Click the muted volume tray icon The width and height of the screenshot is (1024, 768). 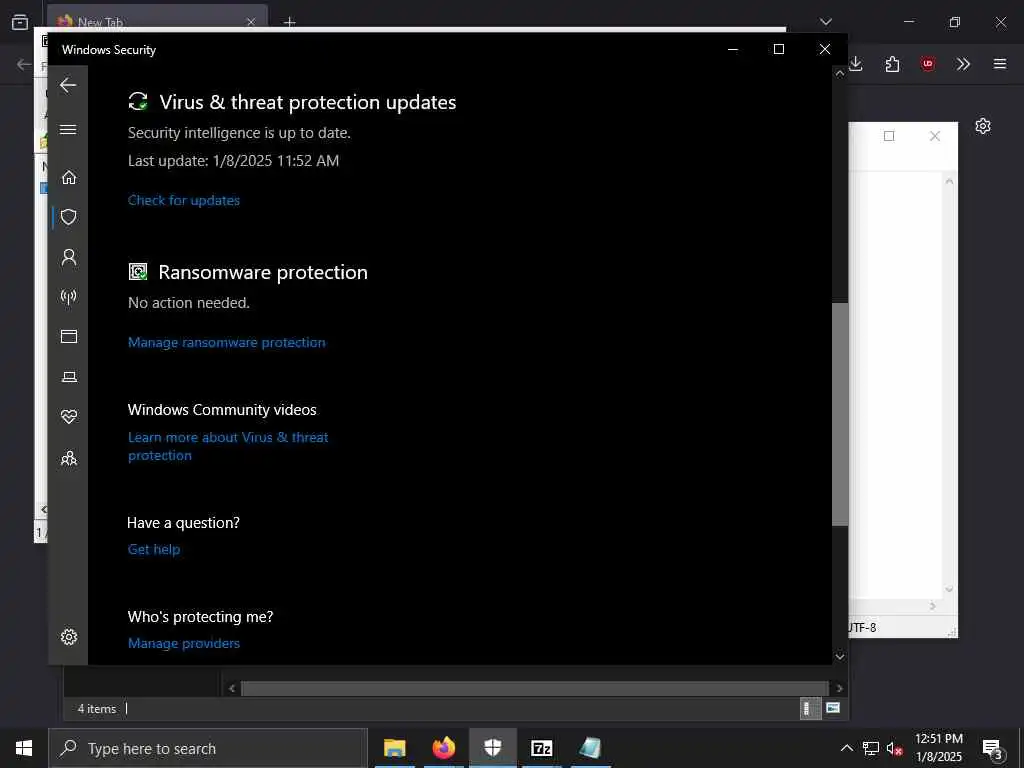coord(894,748)
